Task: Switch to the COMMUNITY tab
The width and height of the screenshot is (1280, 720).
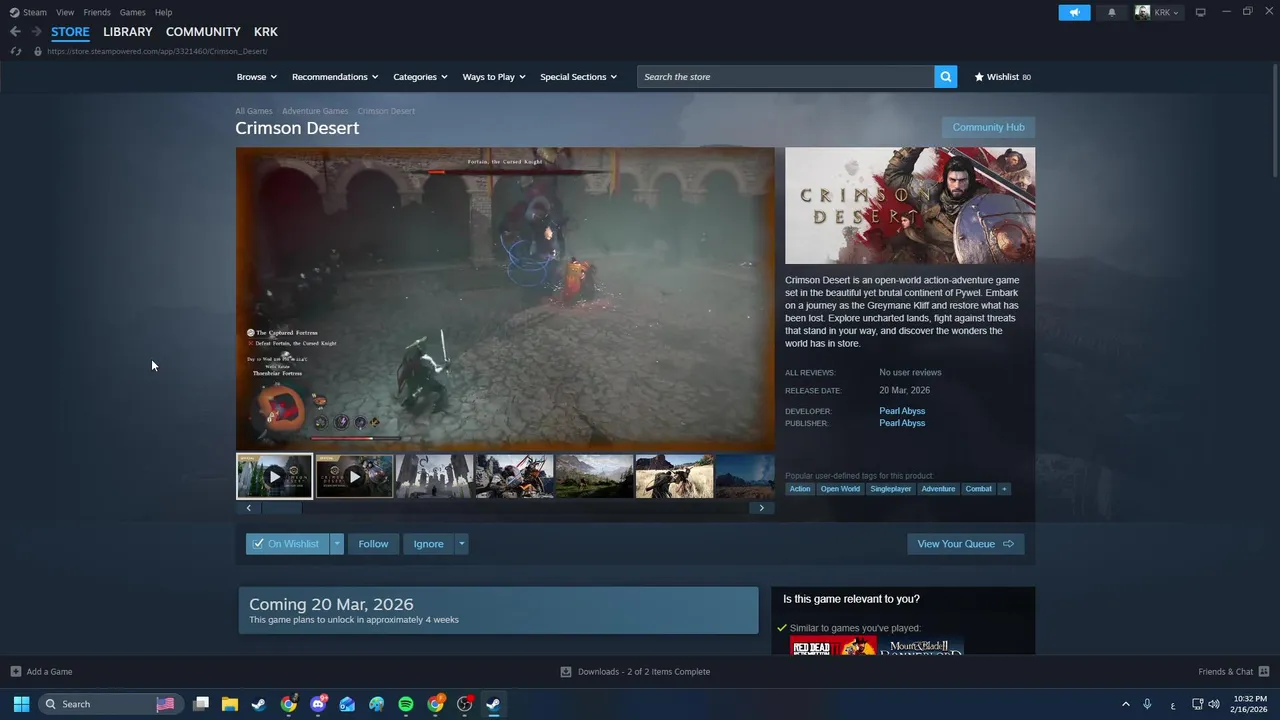Action: coord(203,32)
